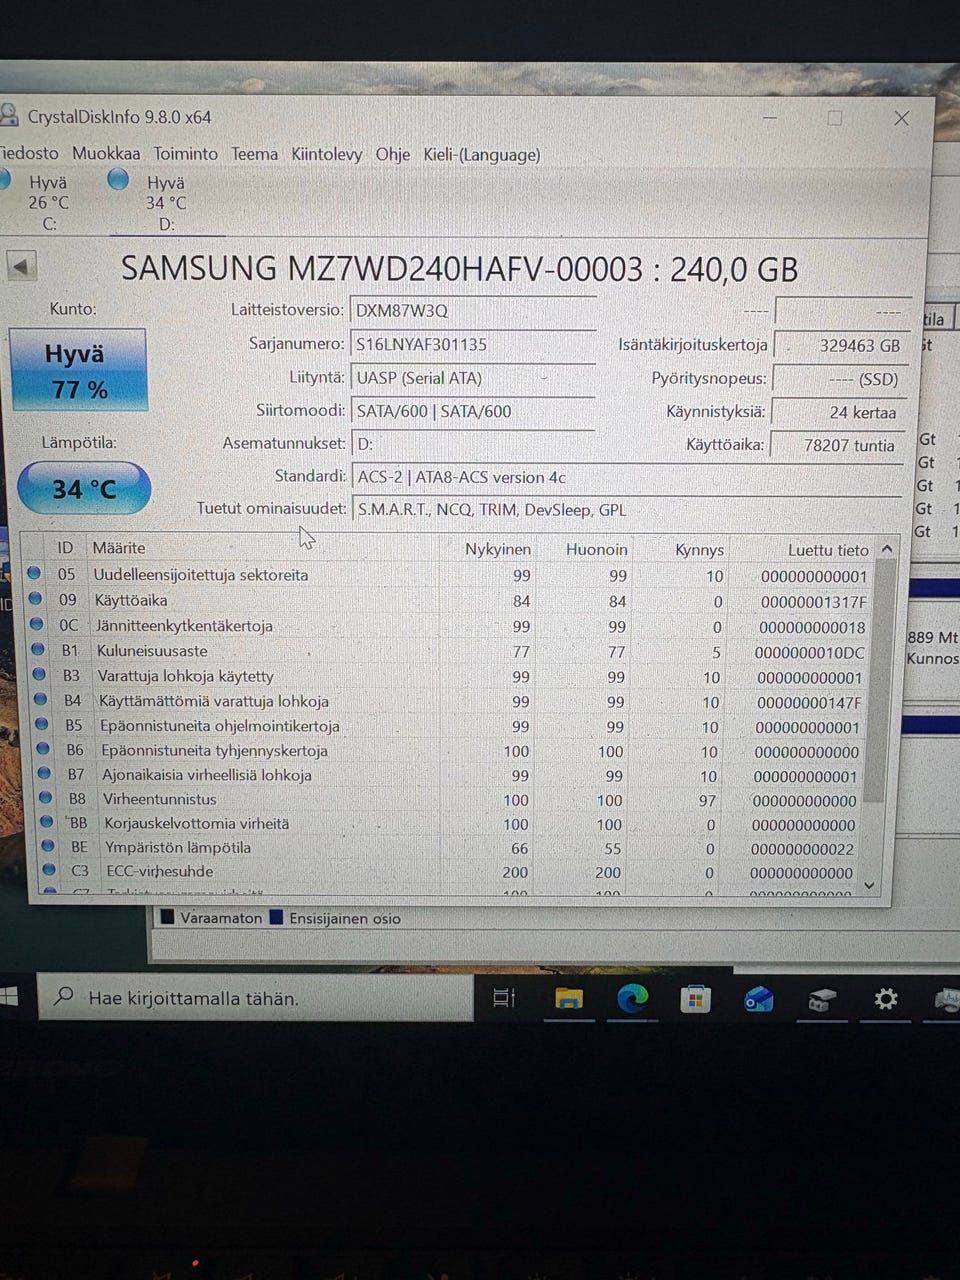Click the SMART list vertical scrollbar thumb
The width and height of the screenshot is (960, 1280).
pyautogui.click(x=880, y=680)
